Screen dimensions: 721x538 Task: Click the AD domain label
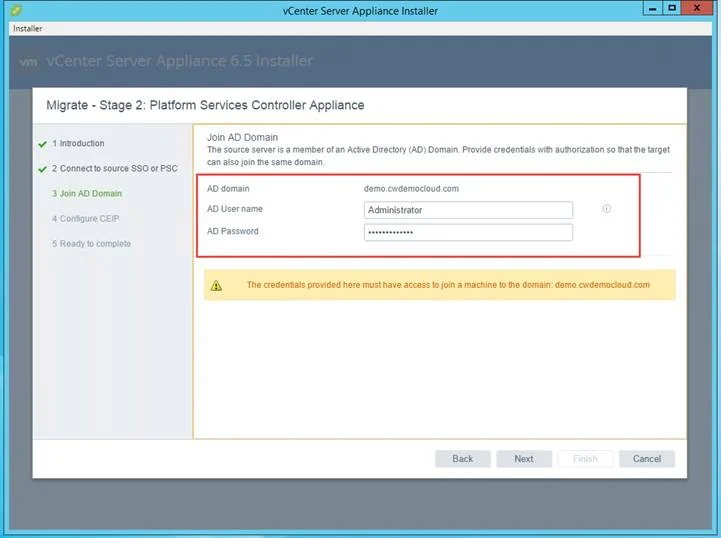[x=228, y=189]
